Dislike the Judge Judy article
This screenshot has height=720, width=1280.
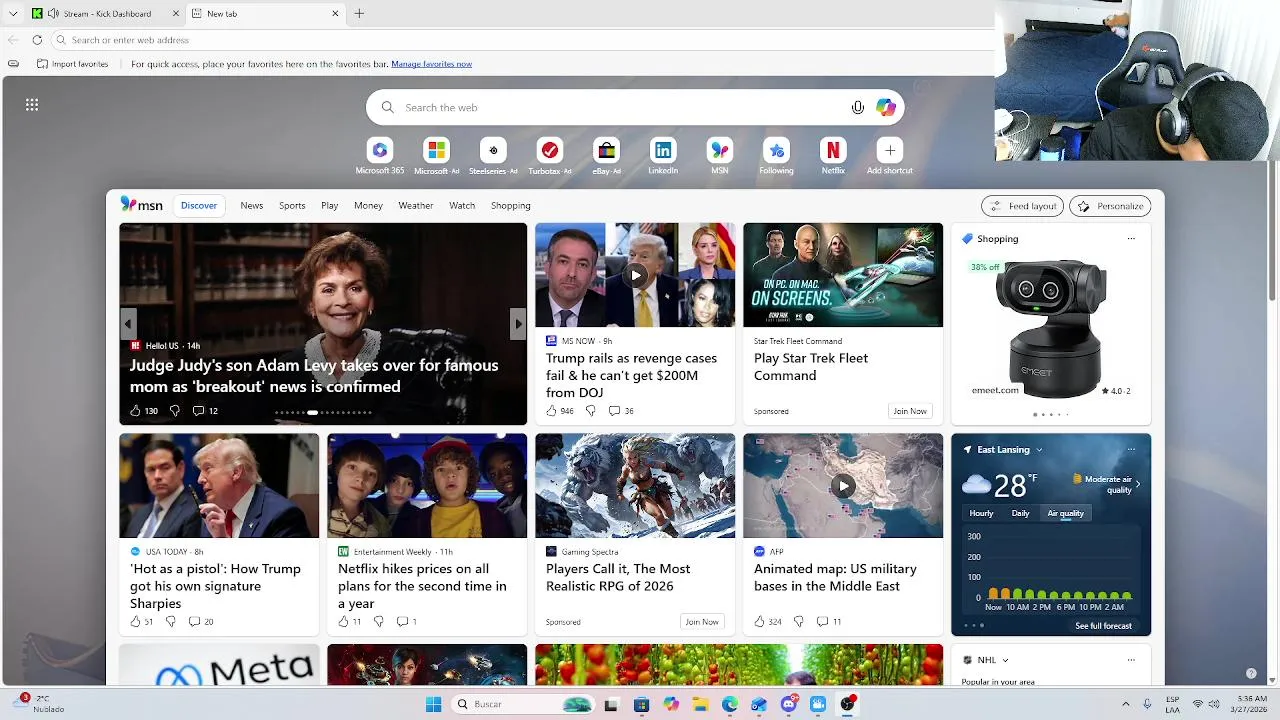point(175,411)
